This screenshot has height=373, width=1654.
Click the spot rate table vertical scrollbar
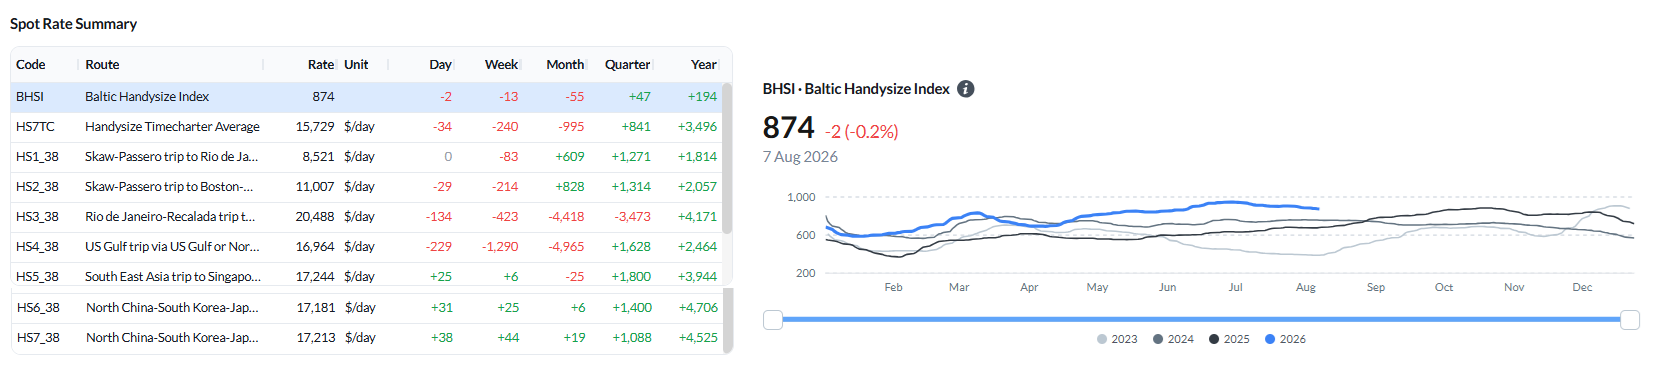pos(727,158)
